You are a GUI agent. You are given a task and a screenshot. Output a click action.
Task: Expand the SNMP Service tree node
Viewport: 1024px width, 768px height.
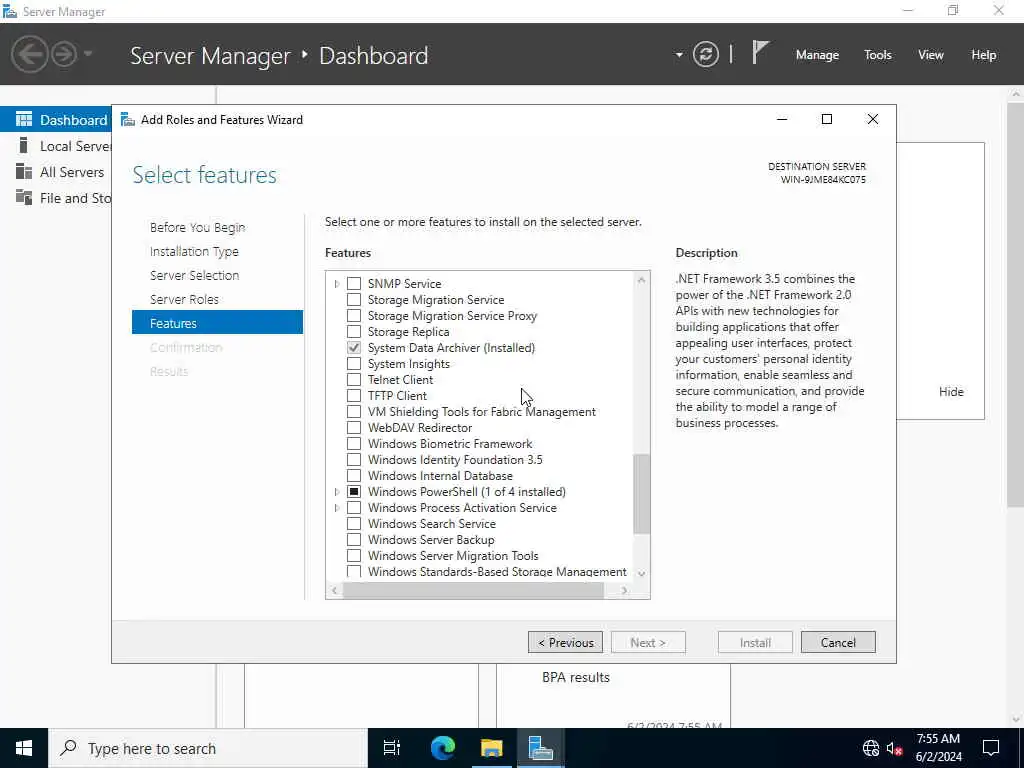coord(337,283)
